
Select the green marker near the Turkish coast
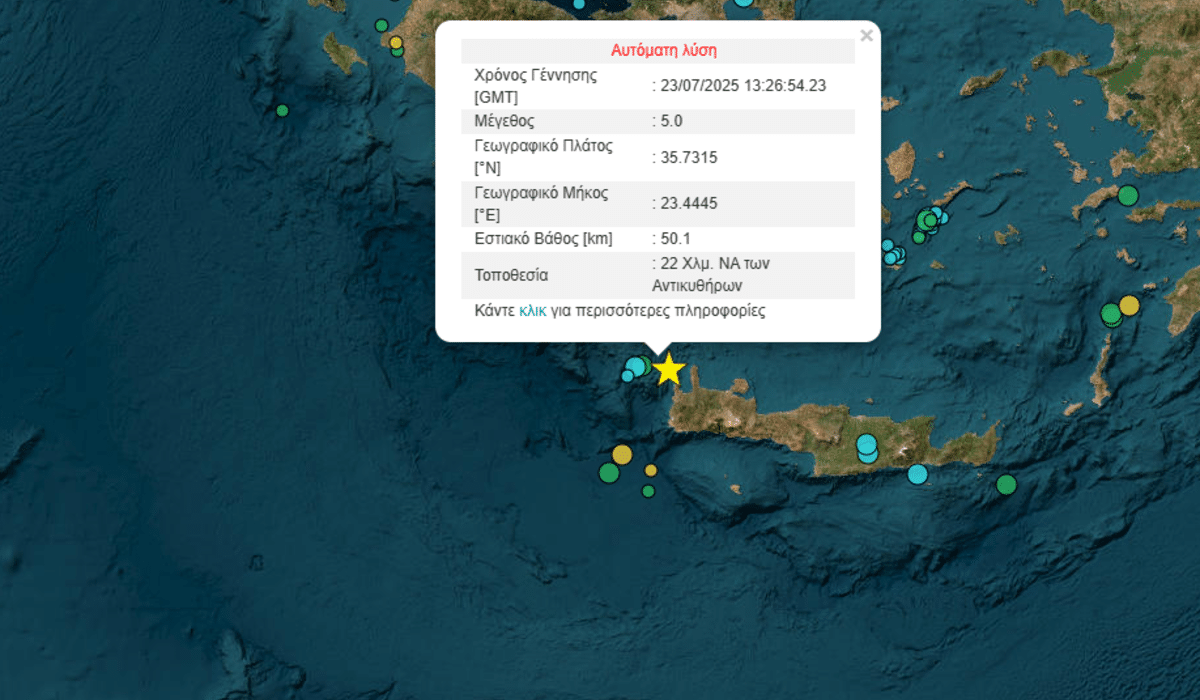click(1129, 195)
